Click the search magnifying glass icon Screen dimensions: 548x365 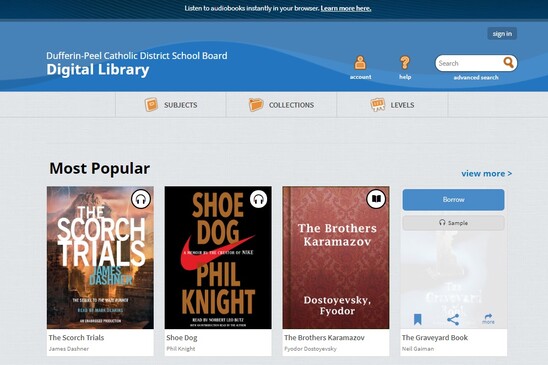tap(509, 63)
